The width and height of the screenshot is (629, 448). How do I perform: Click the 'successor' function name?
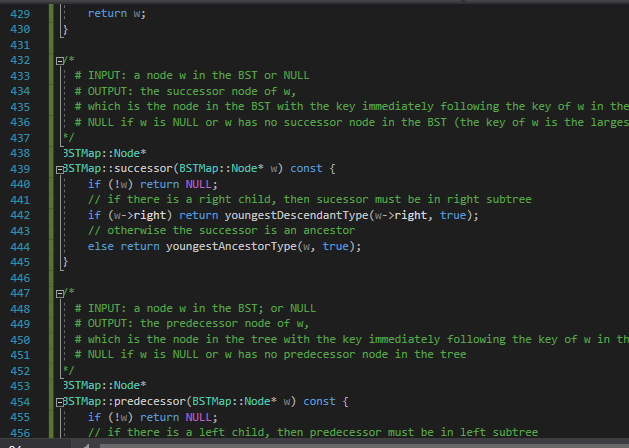tap(143, 168)
